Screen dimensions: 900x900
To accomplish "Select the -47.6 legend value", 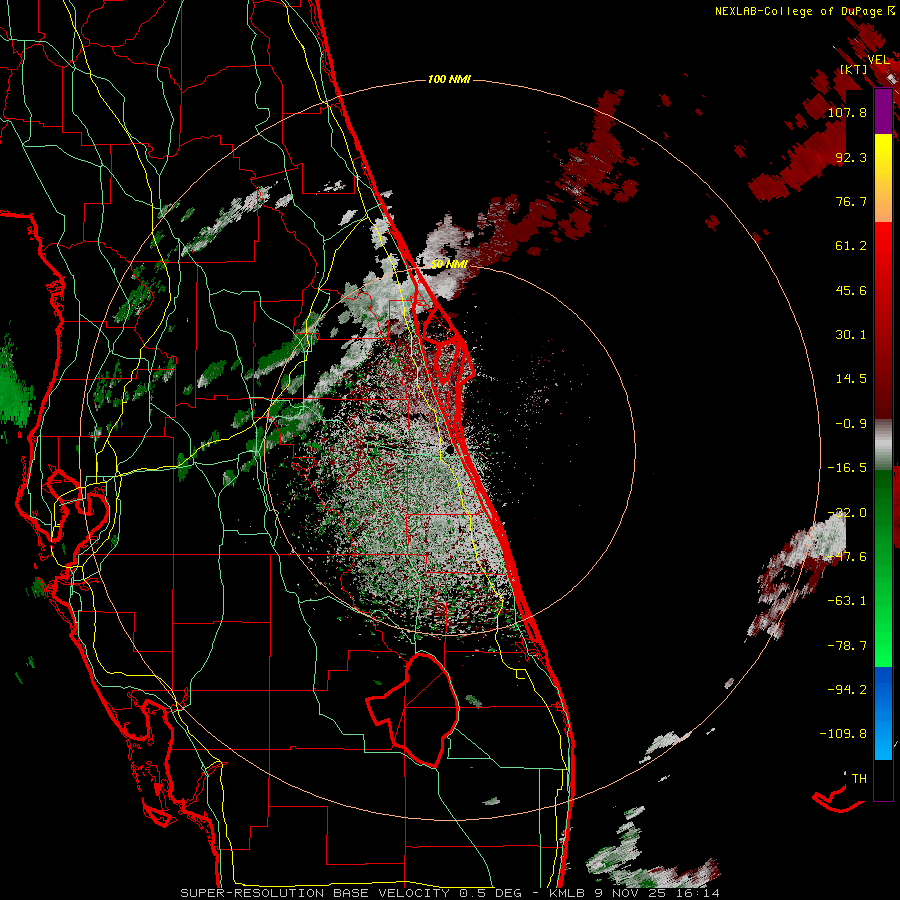I will coord(847,557).
